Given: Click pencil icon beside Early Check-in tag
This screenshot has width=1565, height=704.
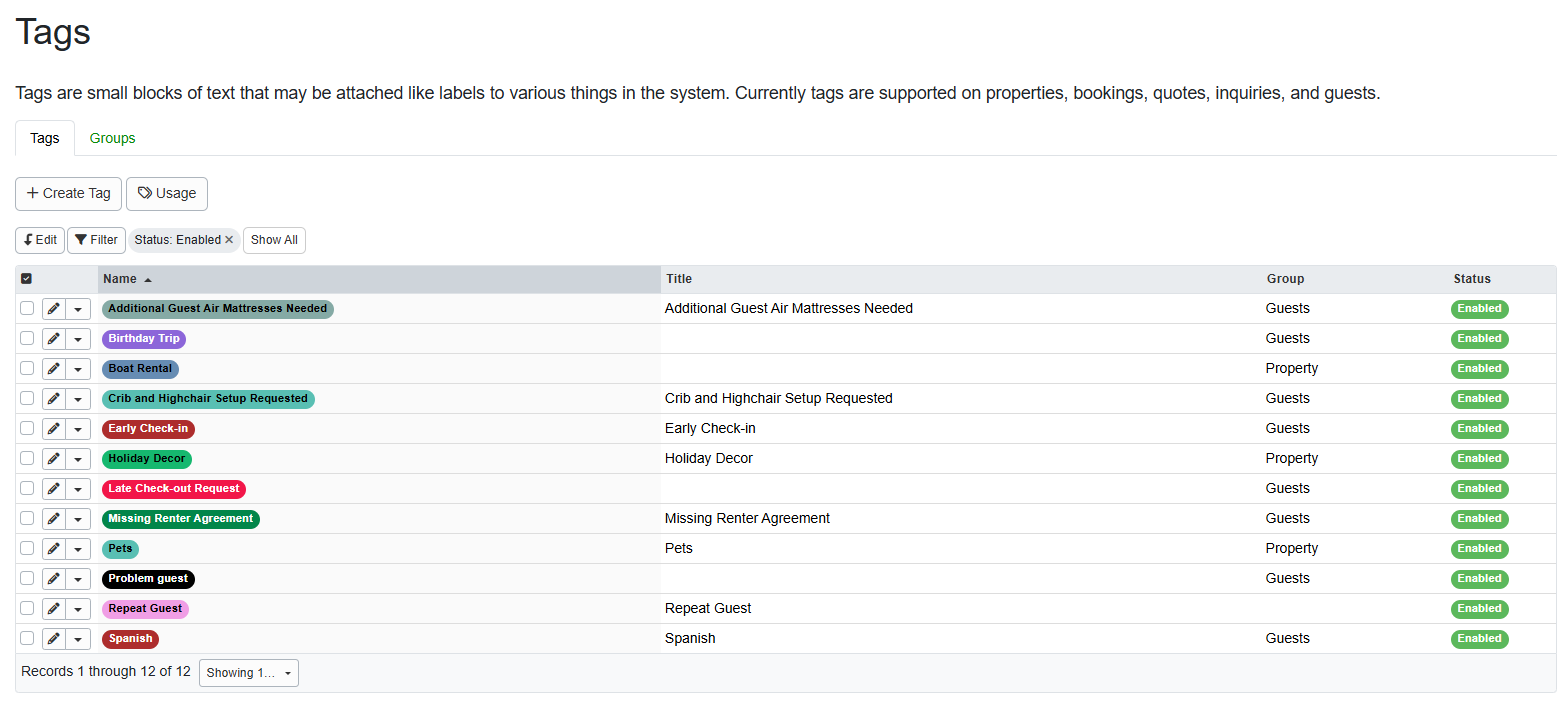Looking at the screenshot, I should 54,429.
